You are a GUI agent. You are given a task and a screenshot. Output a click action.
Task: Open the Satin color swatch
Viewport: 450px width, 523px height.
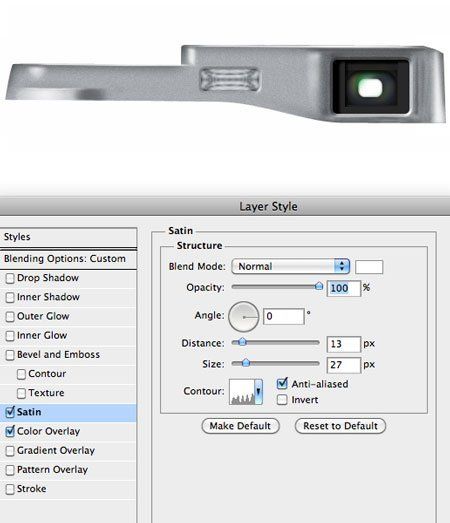[369, 267]
